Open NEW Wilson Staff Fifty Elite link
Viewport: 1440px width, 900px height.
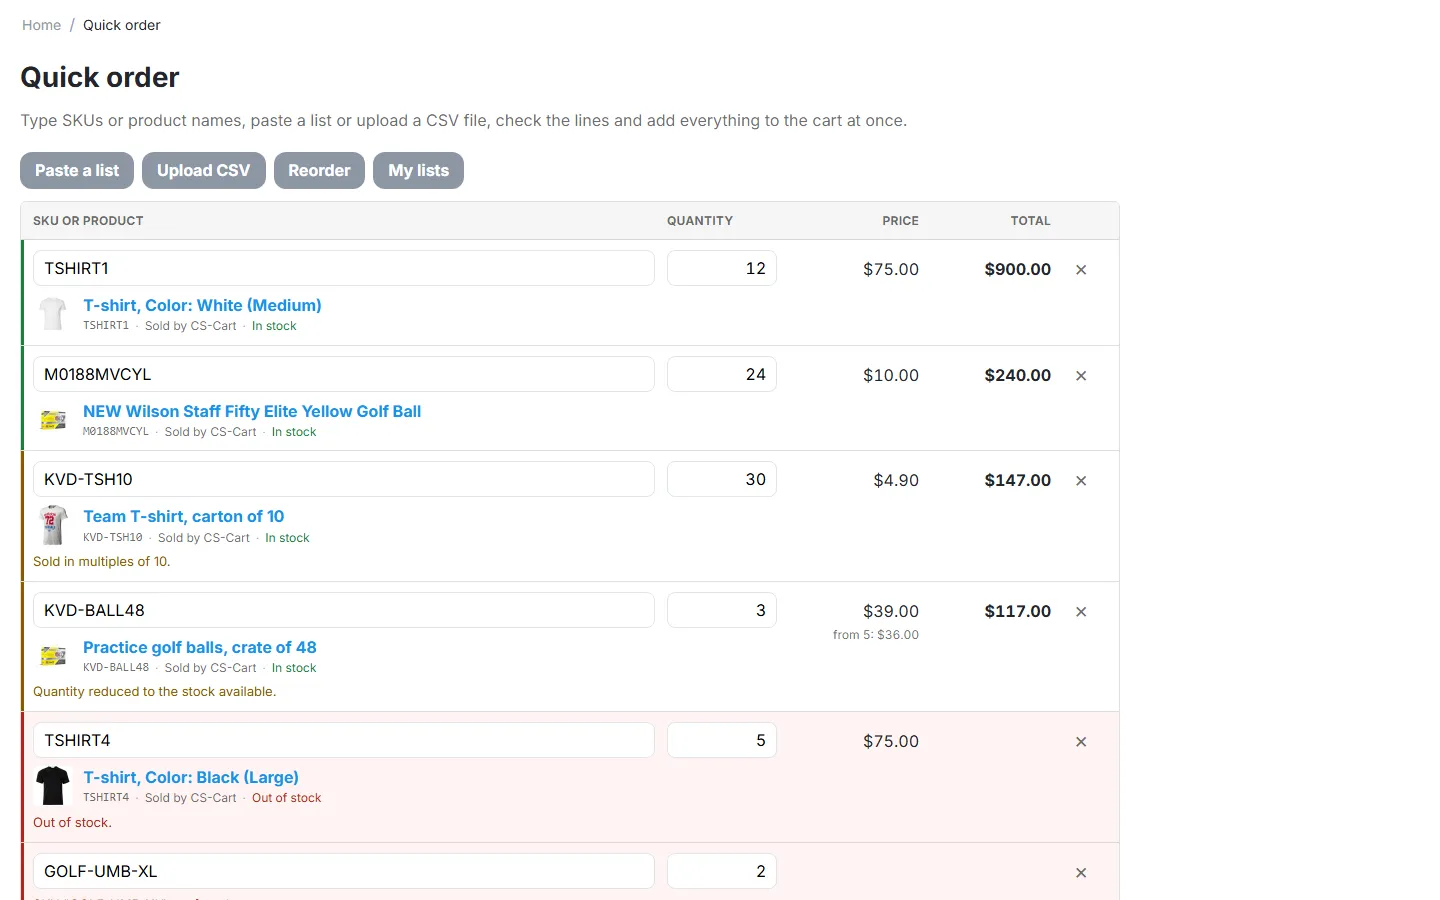(252, 411)
